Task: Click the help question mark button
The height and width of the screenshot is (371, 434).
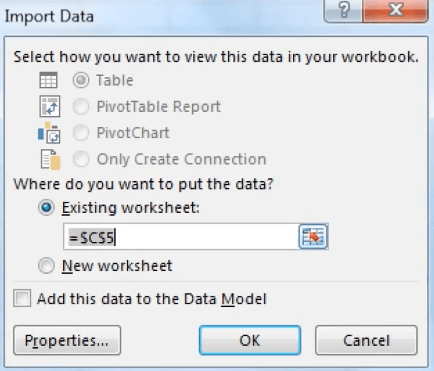Action: tap(344, 10)
